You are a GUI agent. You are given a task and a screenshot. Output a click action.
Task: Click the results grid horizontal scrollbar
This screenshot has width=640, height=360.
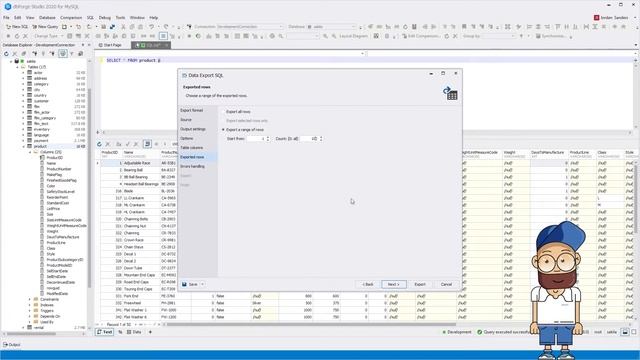pos(310,324)
